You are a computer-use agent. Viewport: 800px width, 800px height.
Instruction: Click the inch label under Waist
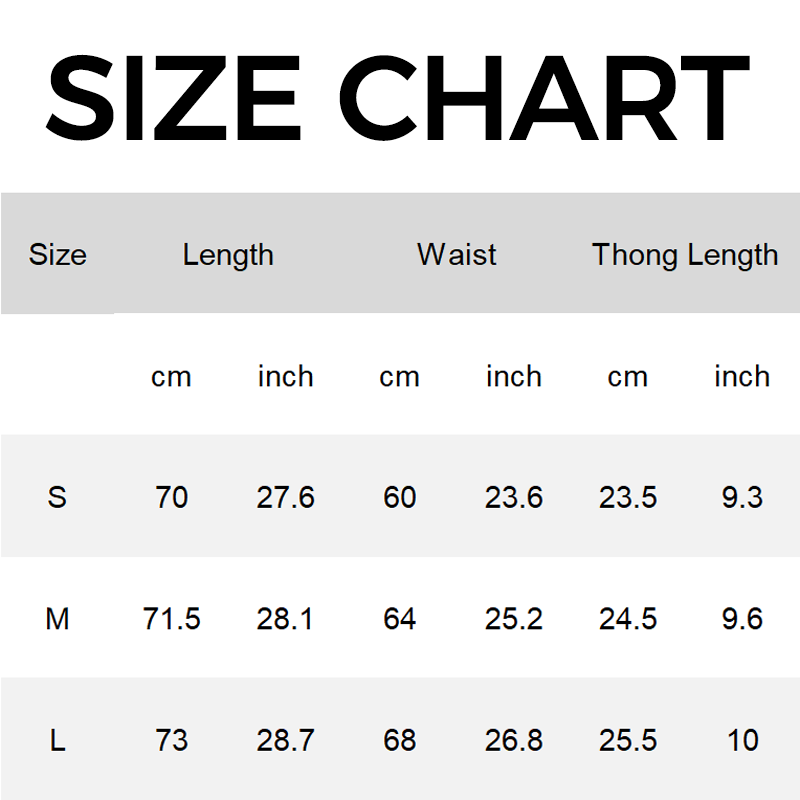point(514,377)
